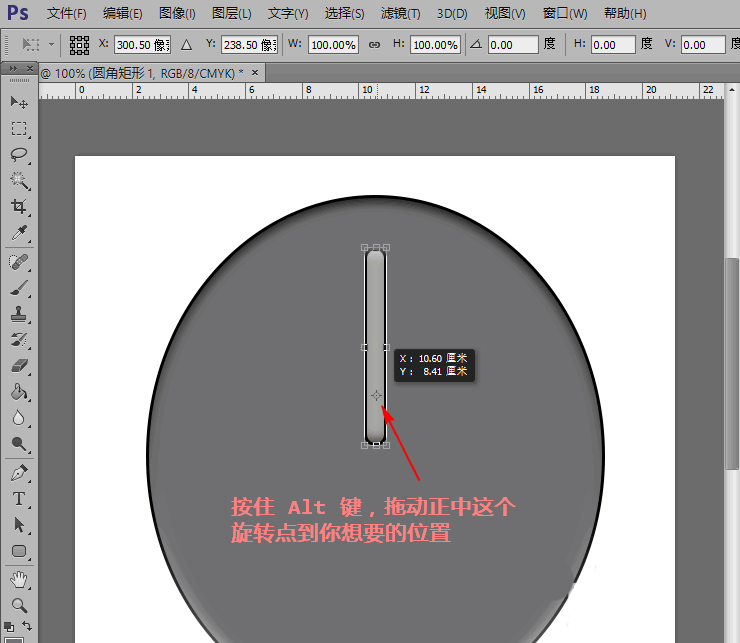
Task: Open the 文字(Y) menu
Action: click(x=288, y=13)
